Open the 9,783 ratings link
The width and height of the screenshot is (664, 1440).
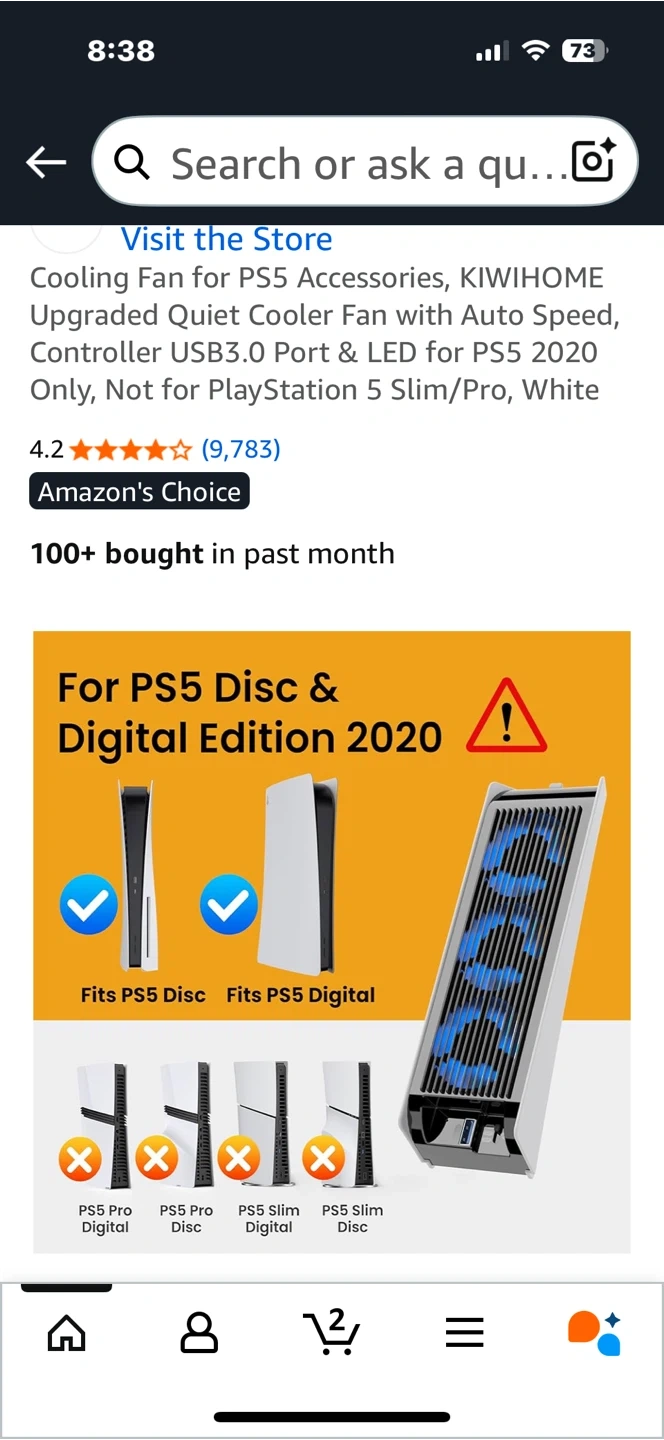tap(241, 449)
